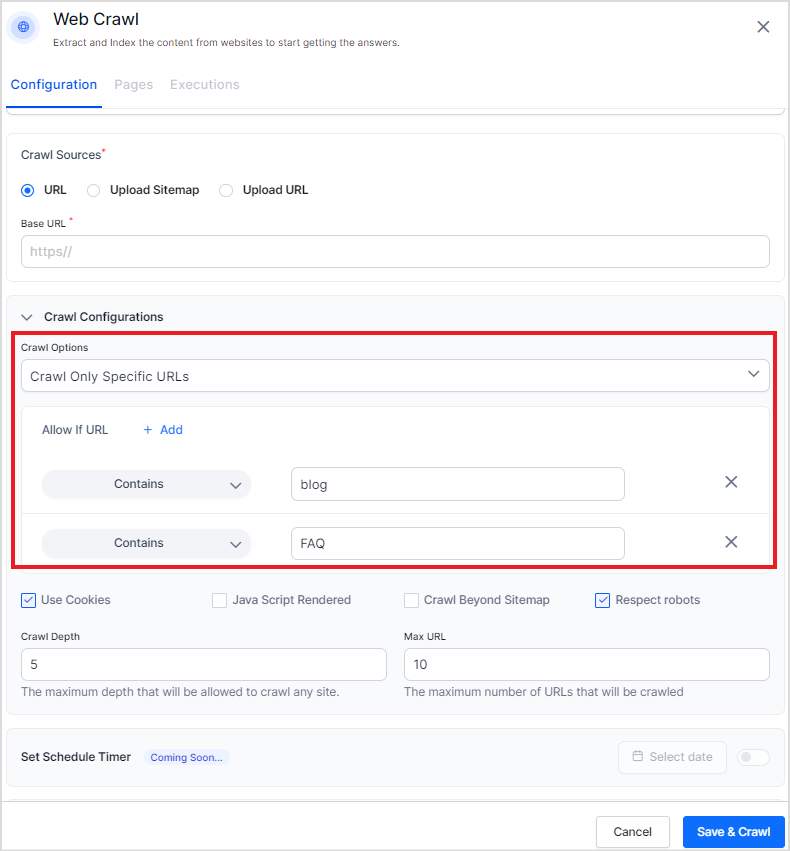The height and width of the screenshot is (851, 790).
Task: Add a new Allow If URL rule
Action: click(x=163, y=430)
